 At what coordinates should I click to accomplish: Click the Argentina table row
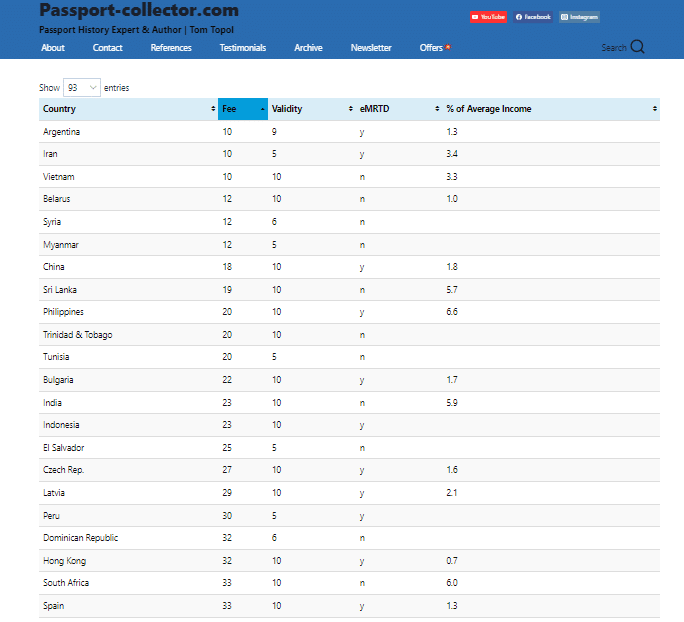tap(62, 132)
